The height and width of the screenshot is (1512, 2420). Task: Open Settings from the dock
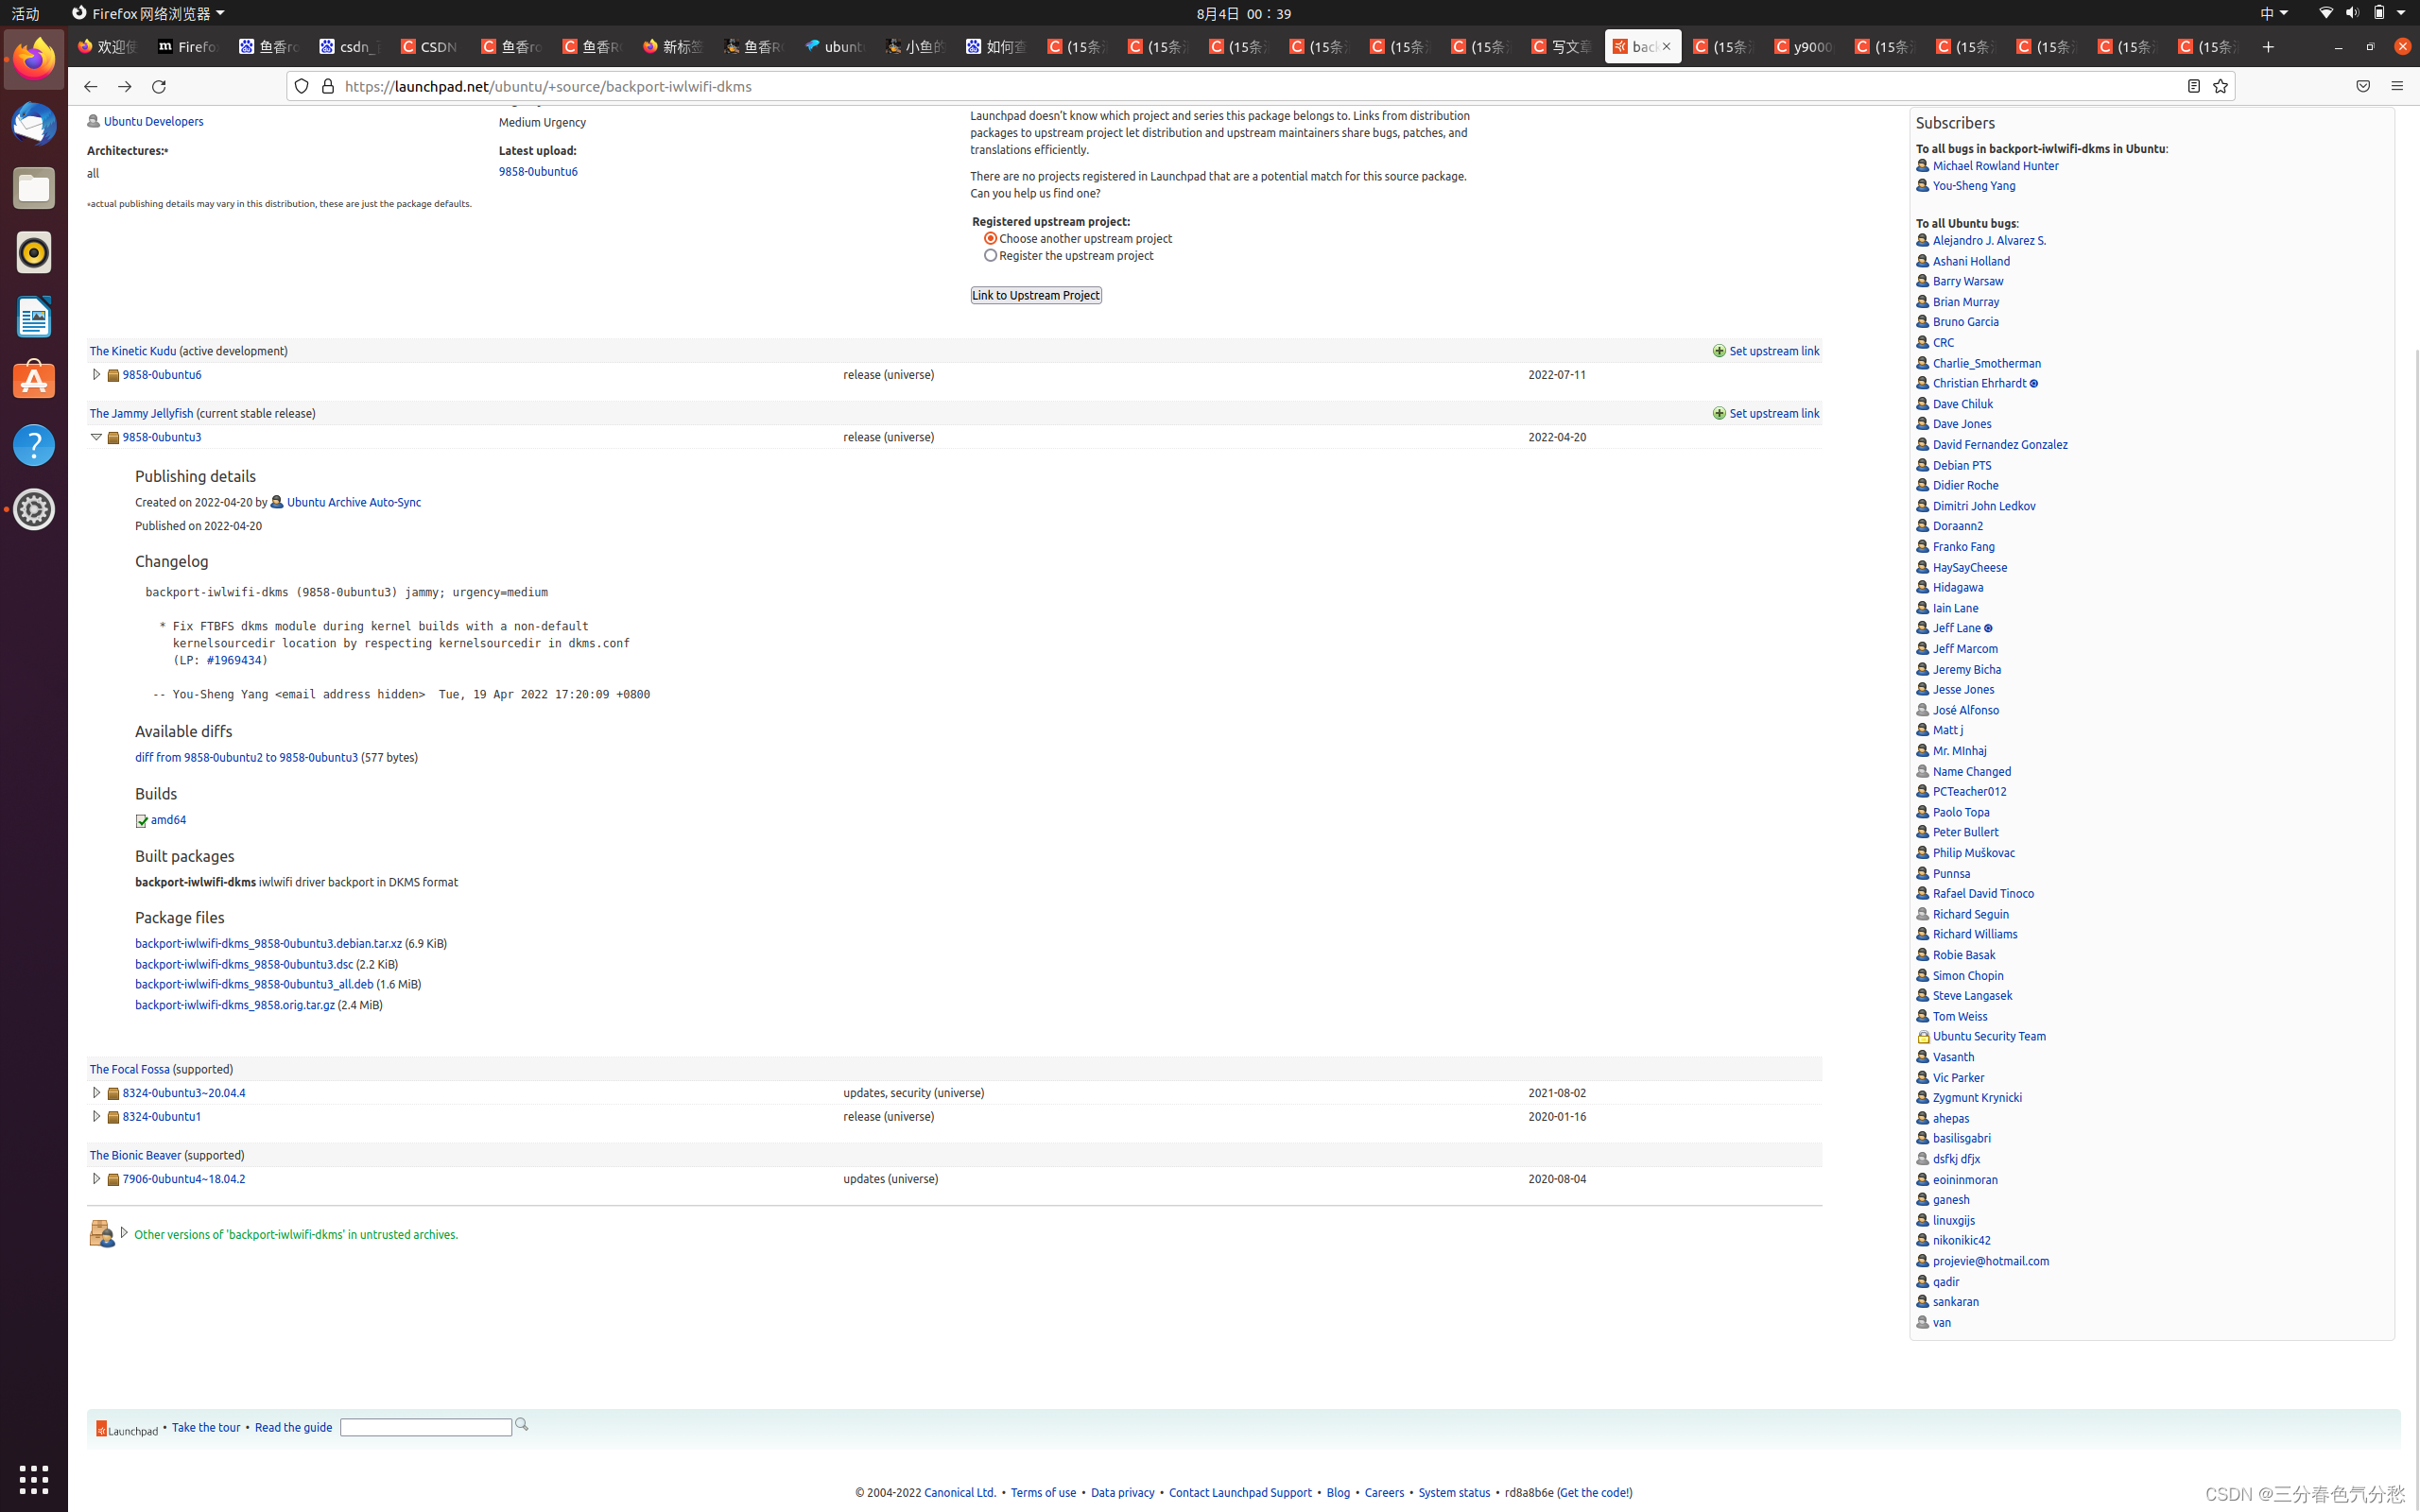pos(34,509)
